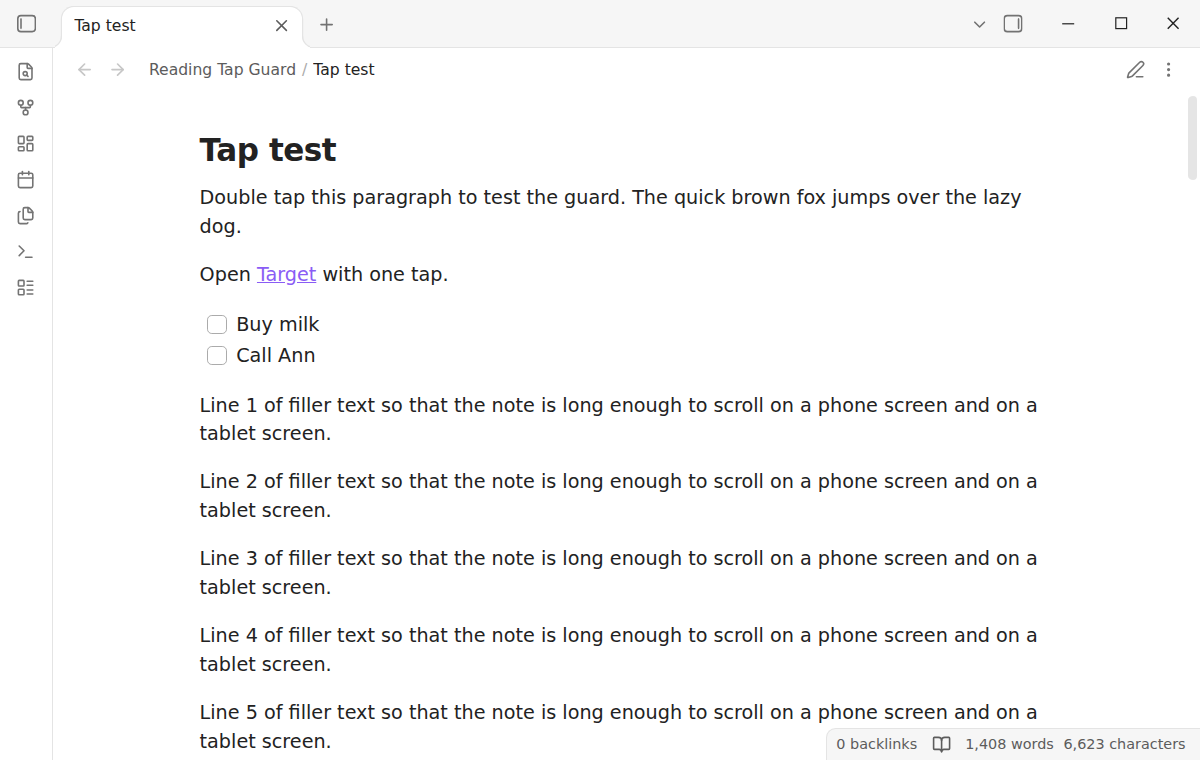Click Tap test breadcrumb title
Image resolution: width=1200 pixels, height=760 pixels.
(344, 70)
